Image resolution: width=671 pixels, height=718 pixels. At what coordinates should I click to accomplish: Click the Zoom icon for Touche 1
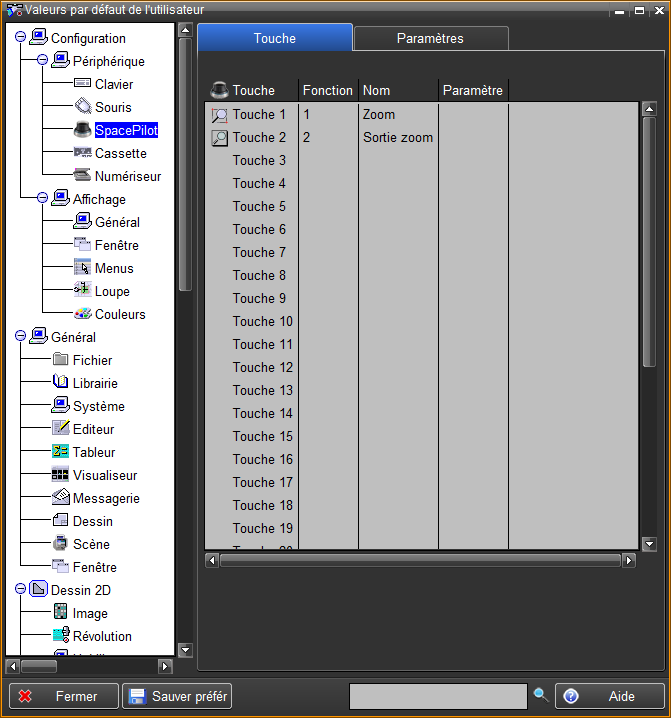(x=220, y=115)
